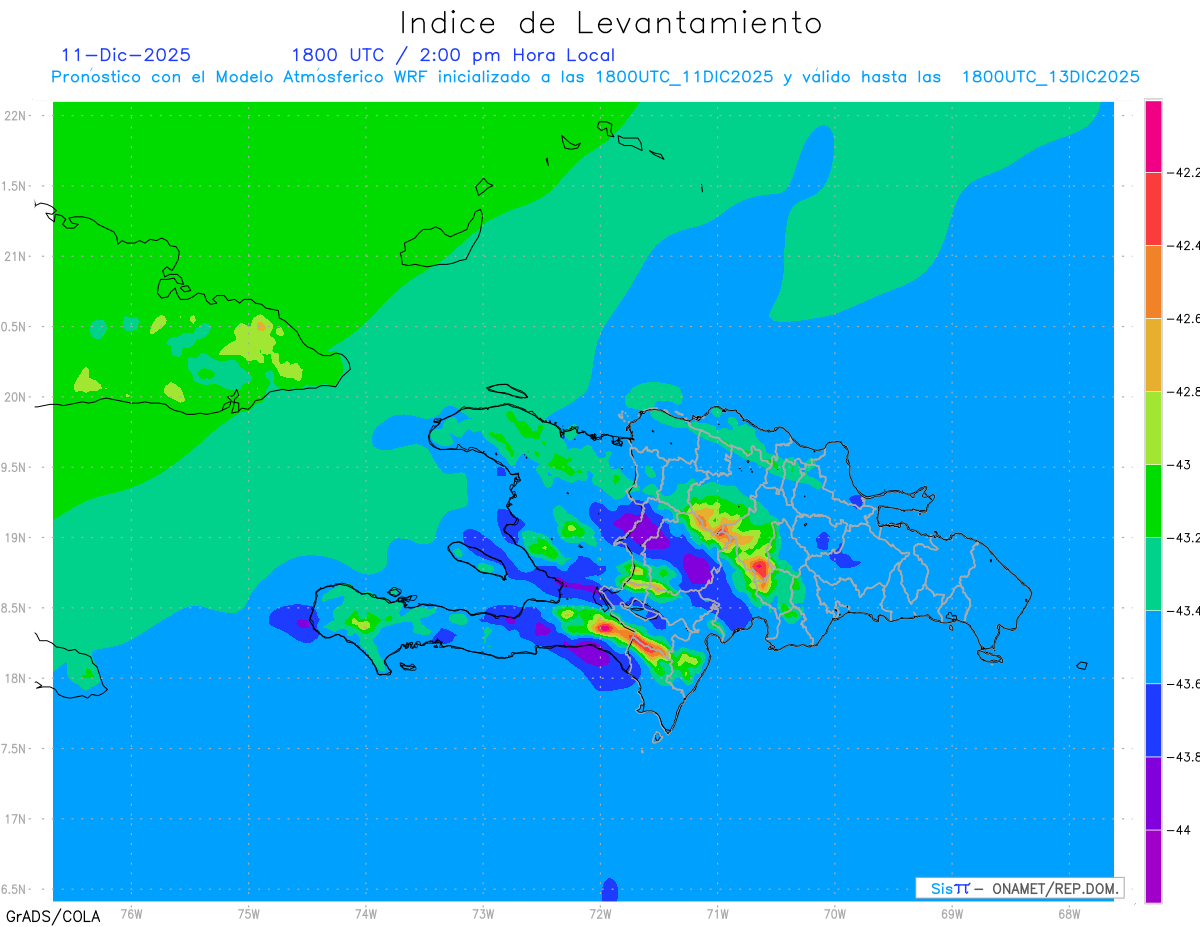Select the violet swatch between -43.8 and -44
1200x927 pixels.
pos(1153,793)
